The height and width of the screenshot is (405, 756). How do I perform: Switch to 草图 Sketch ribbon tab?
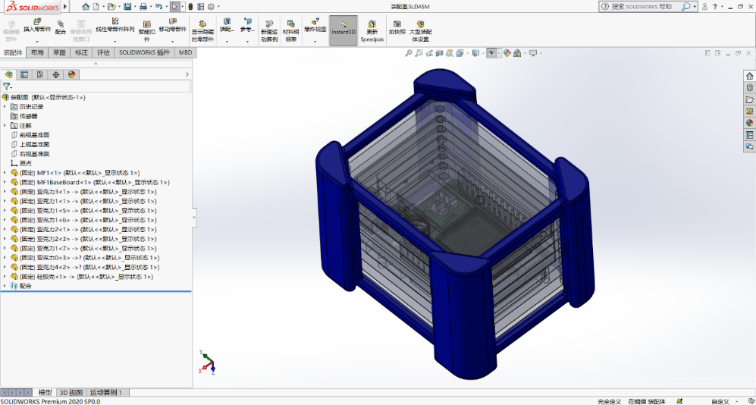point(59,53)
